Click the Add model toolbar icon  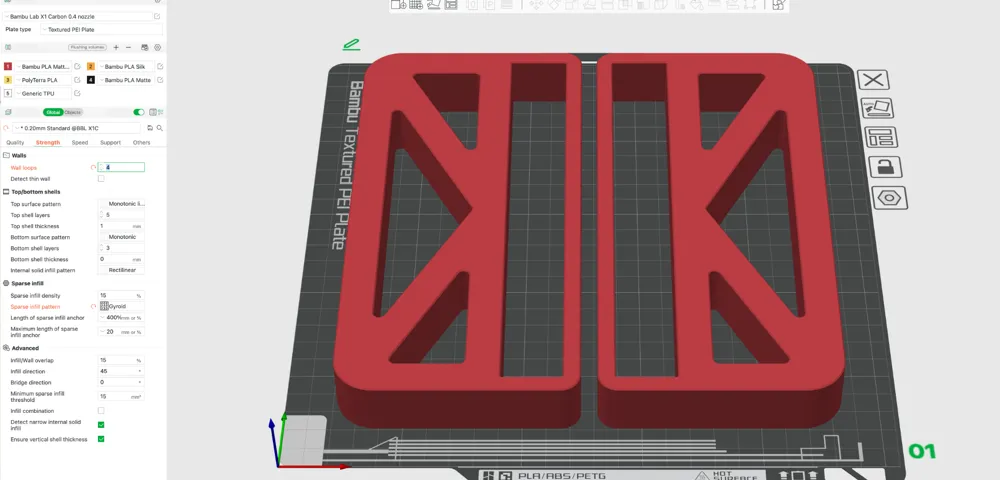click(x=398, y=4)
